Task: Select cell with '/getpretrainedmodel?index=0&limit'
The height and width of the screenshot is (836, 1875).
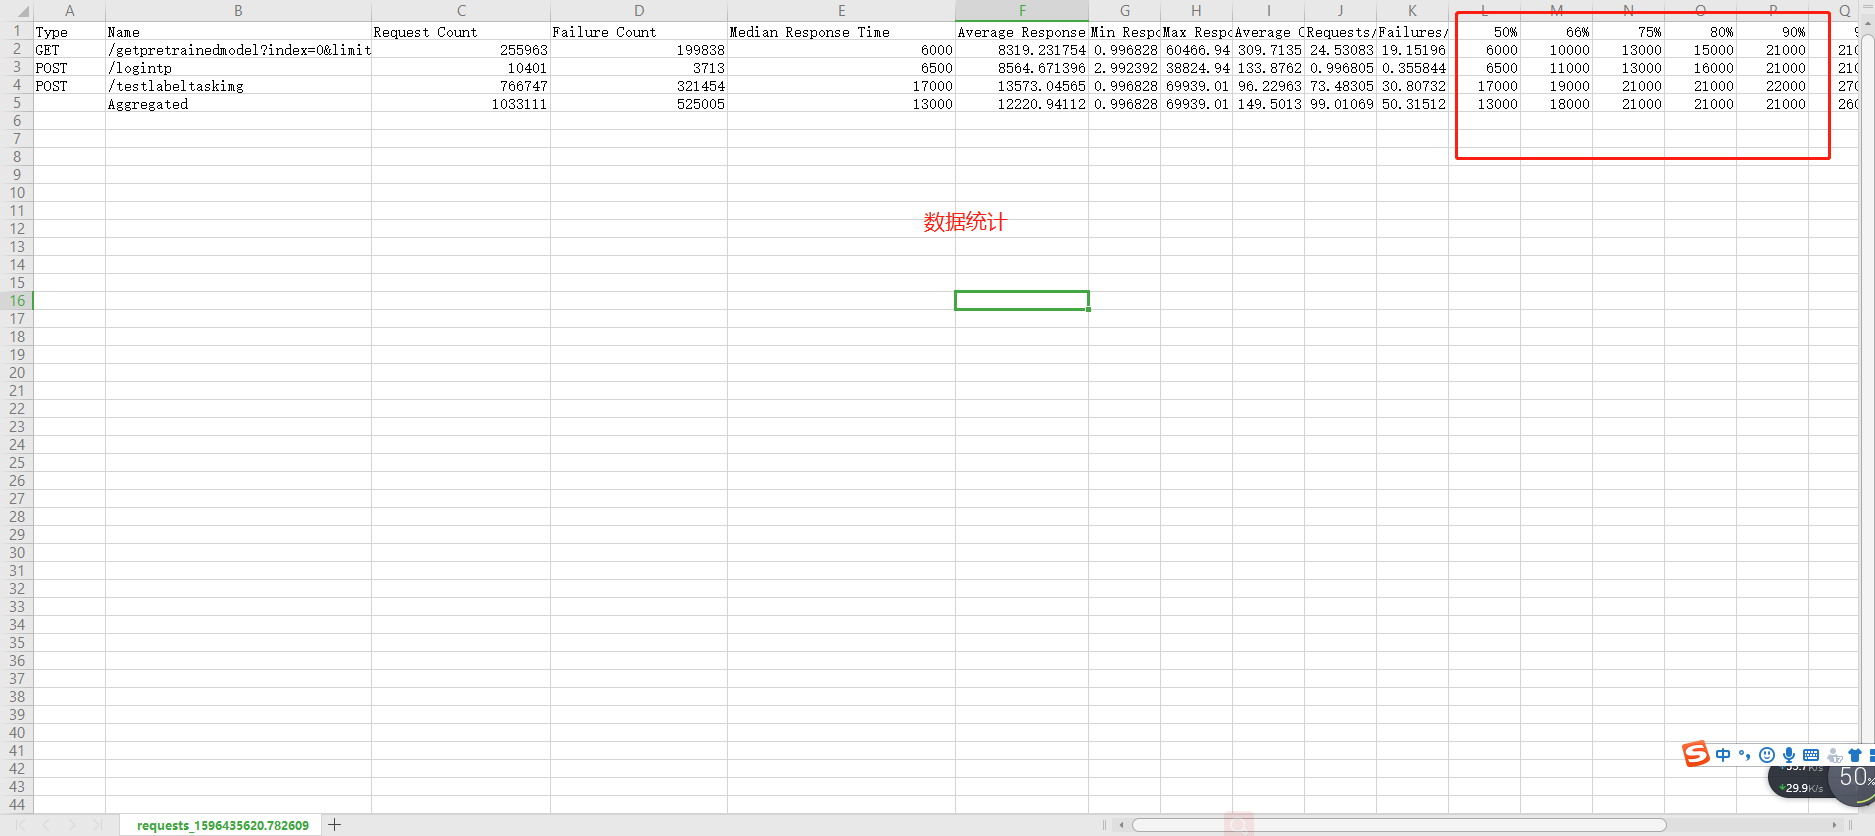Action: pyautogui.click(x=238, y=50)
